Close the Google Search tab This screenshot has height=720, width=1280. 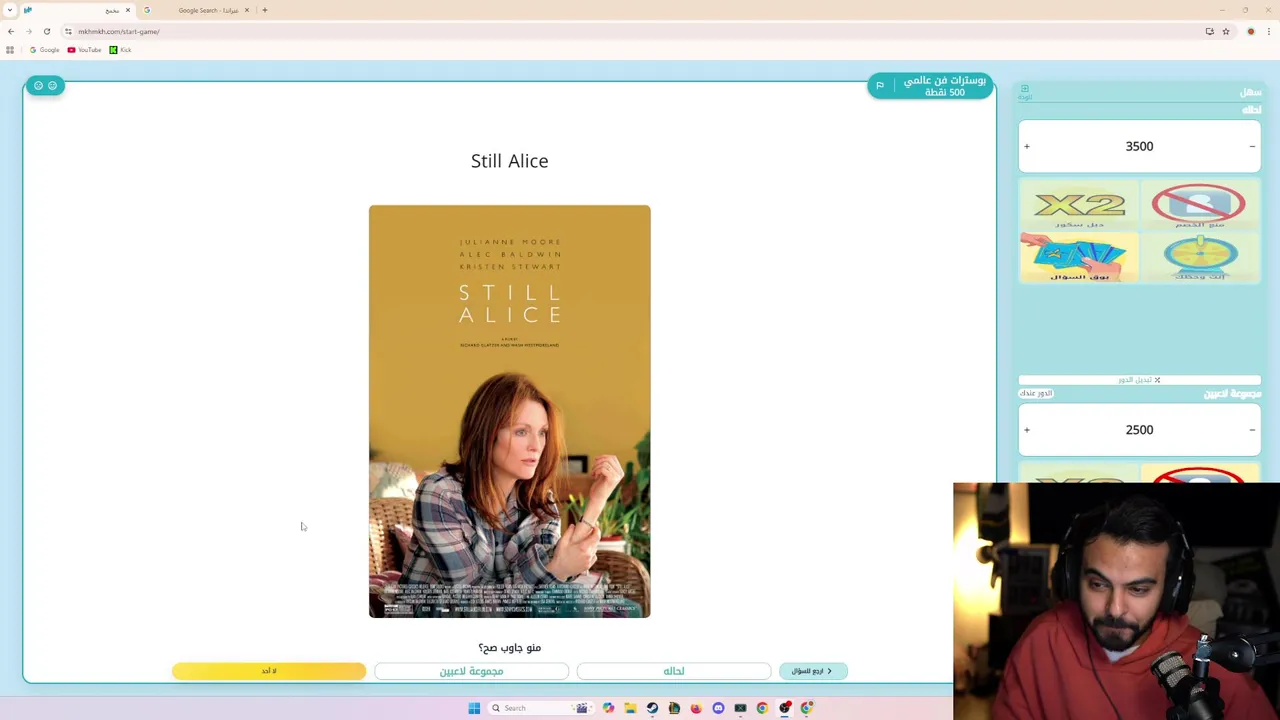tap(247, 10)
